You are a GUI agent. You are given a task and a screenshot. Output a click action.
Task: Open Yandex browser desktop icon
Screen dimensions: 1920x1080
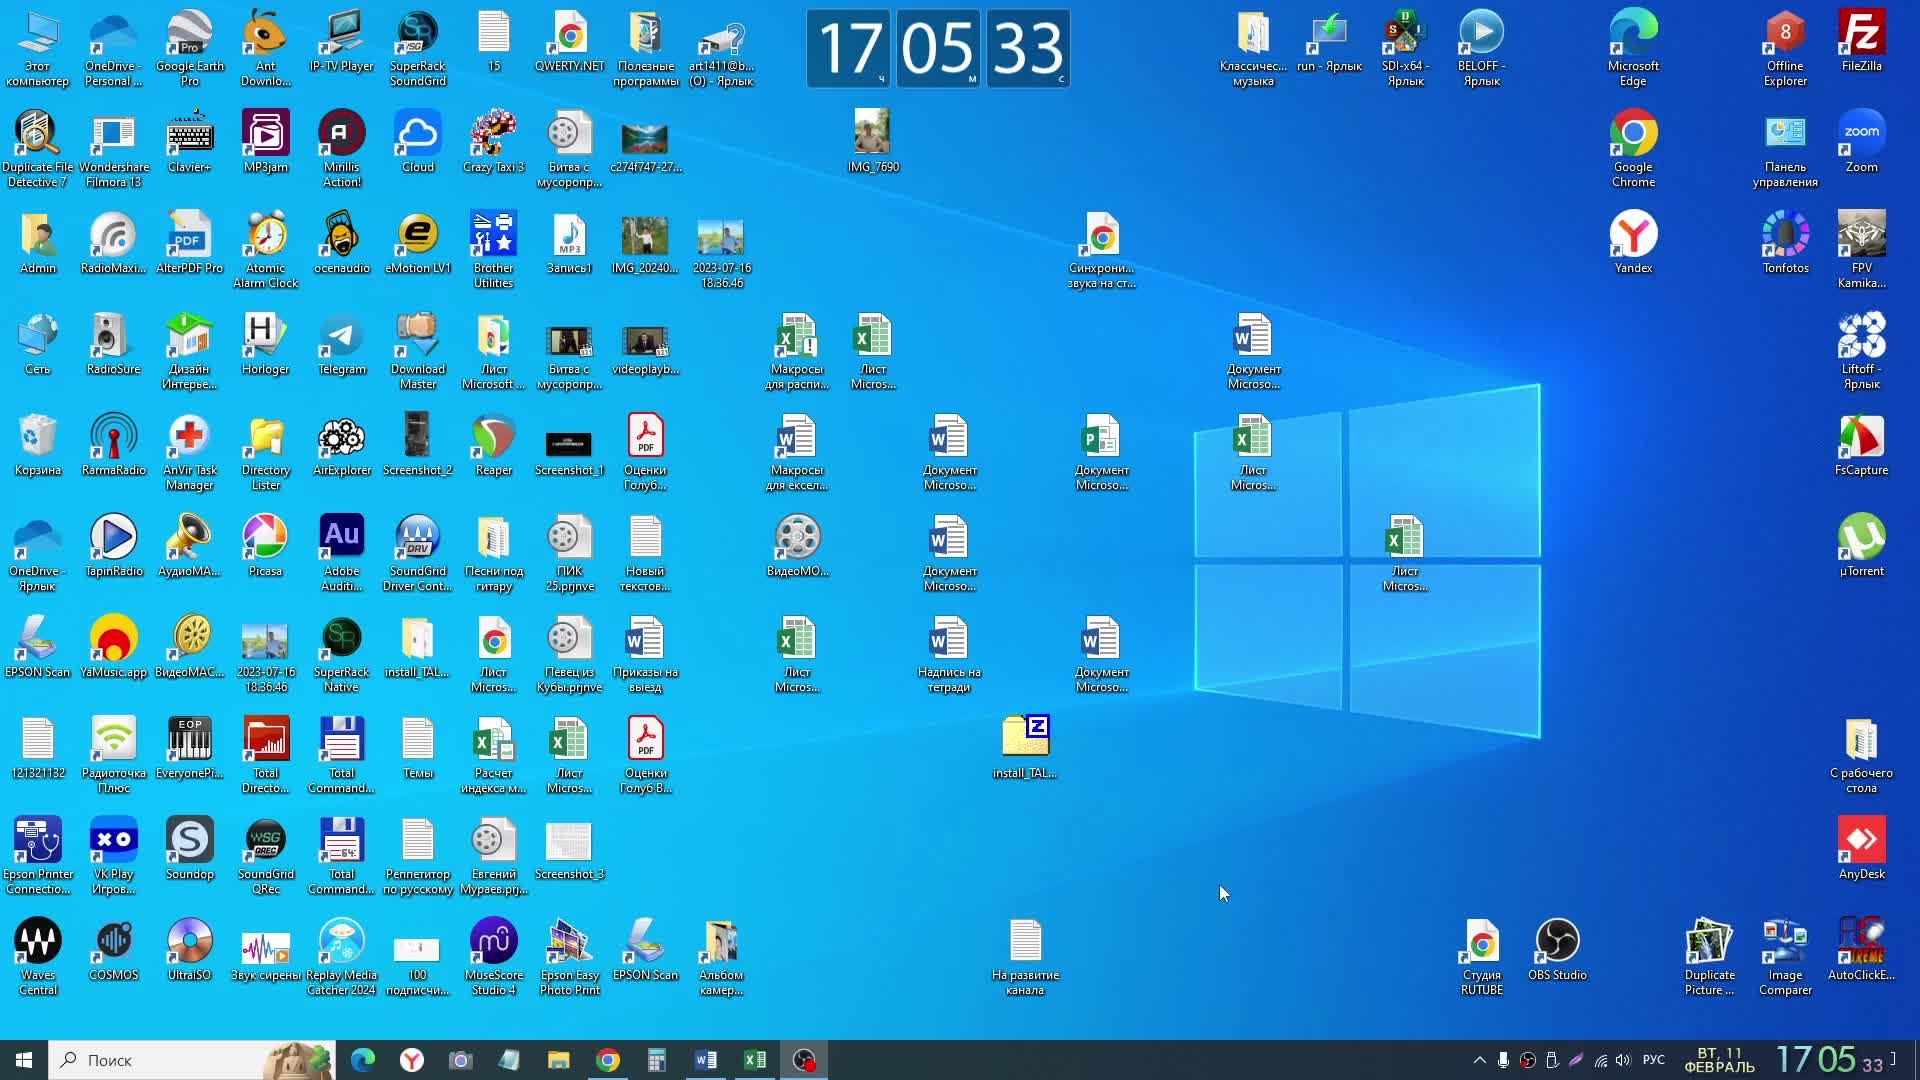(x=1633, y=243)
